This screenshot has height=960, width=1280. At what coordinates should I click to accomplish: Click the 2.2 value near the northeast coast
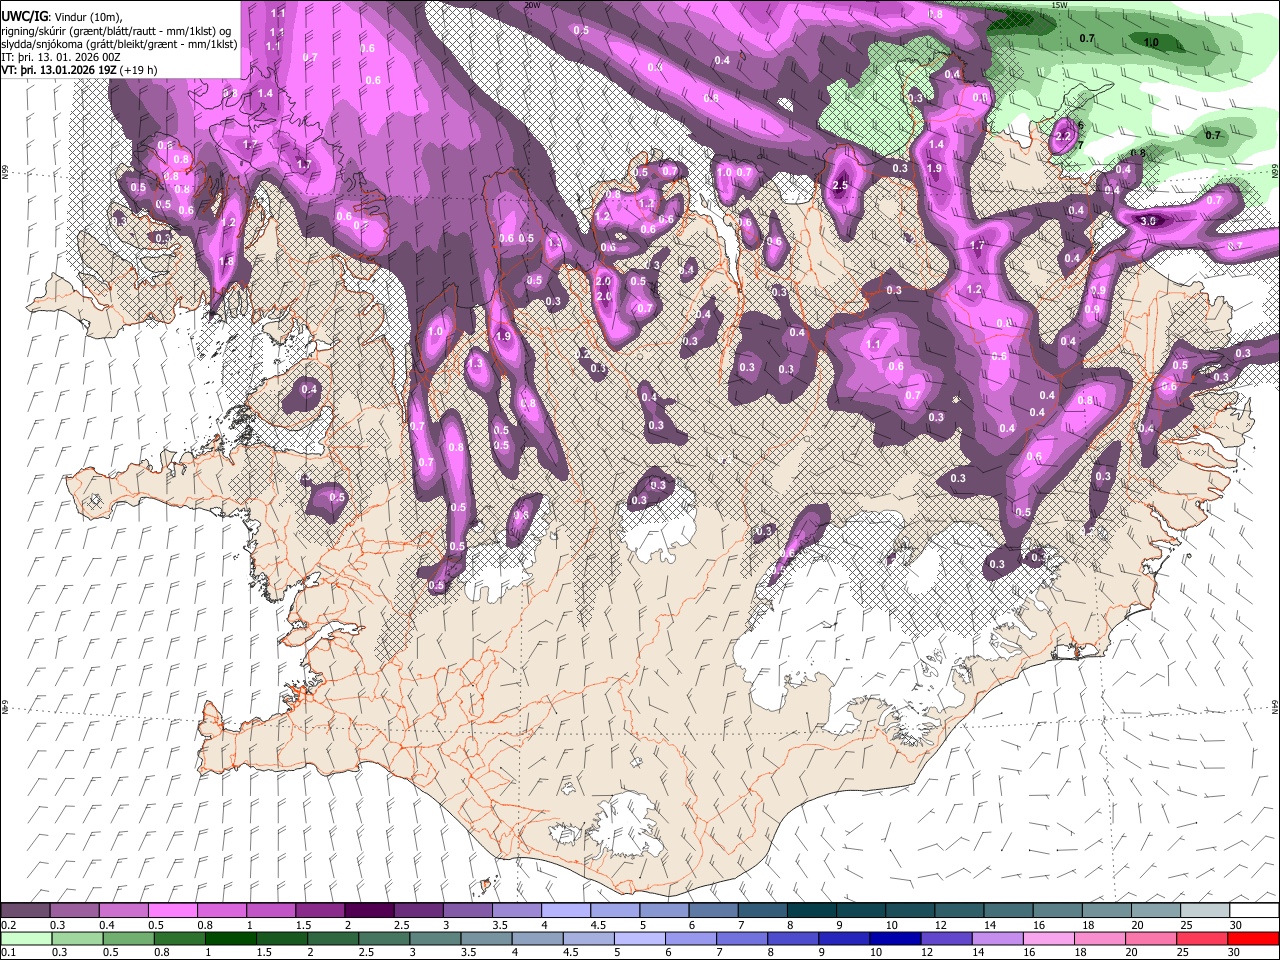[1063, 136]
